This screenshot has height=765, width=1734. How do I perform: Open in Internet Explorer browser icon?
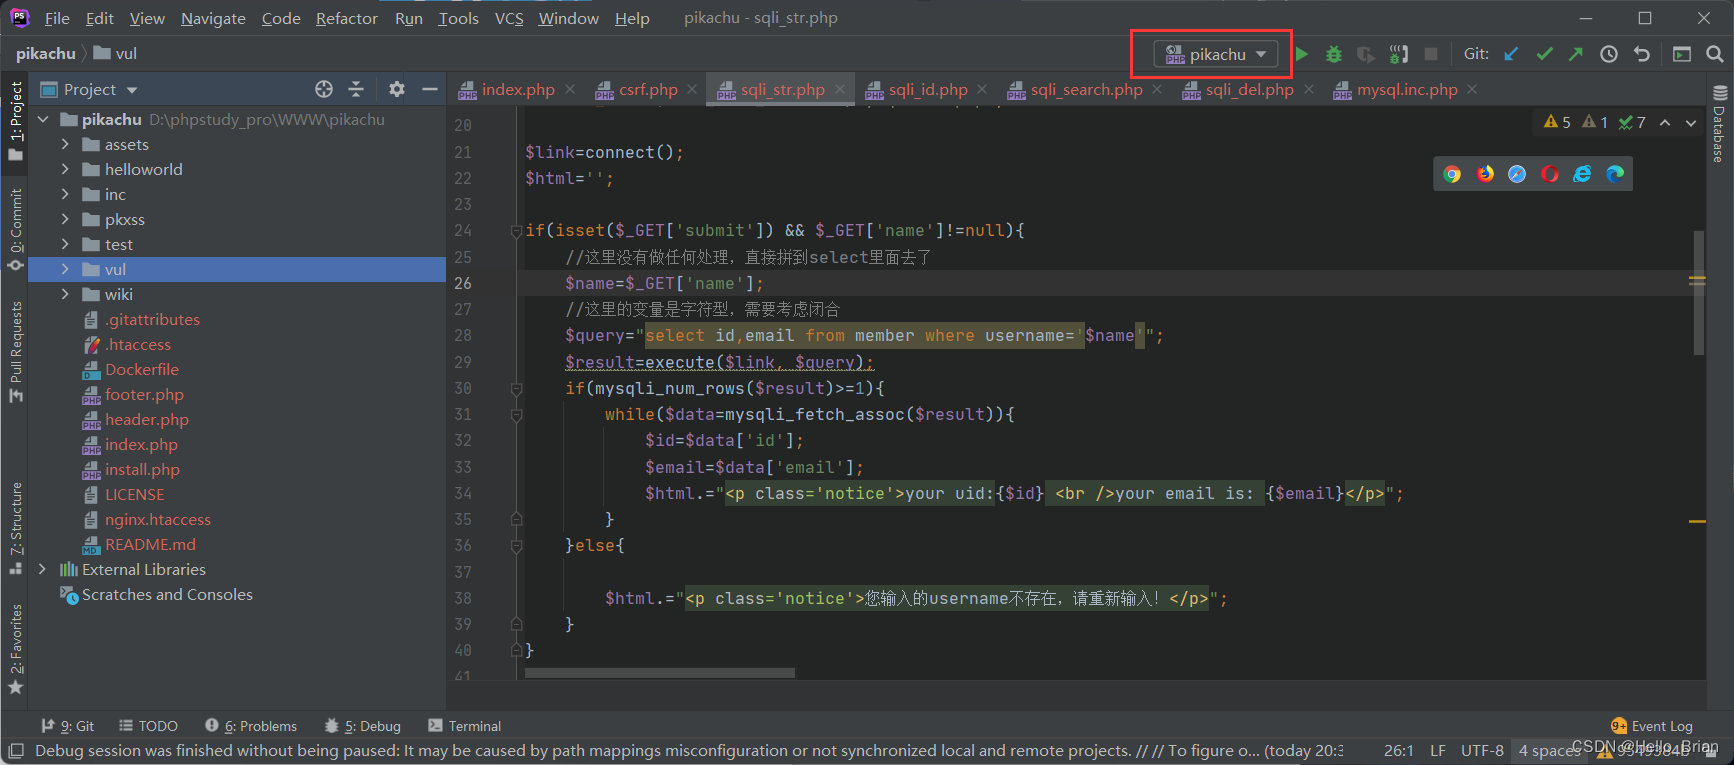pos(1582,174)
